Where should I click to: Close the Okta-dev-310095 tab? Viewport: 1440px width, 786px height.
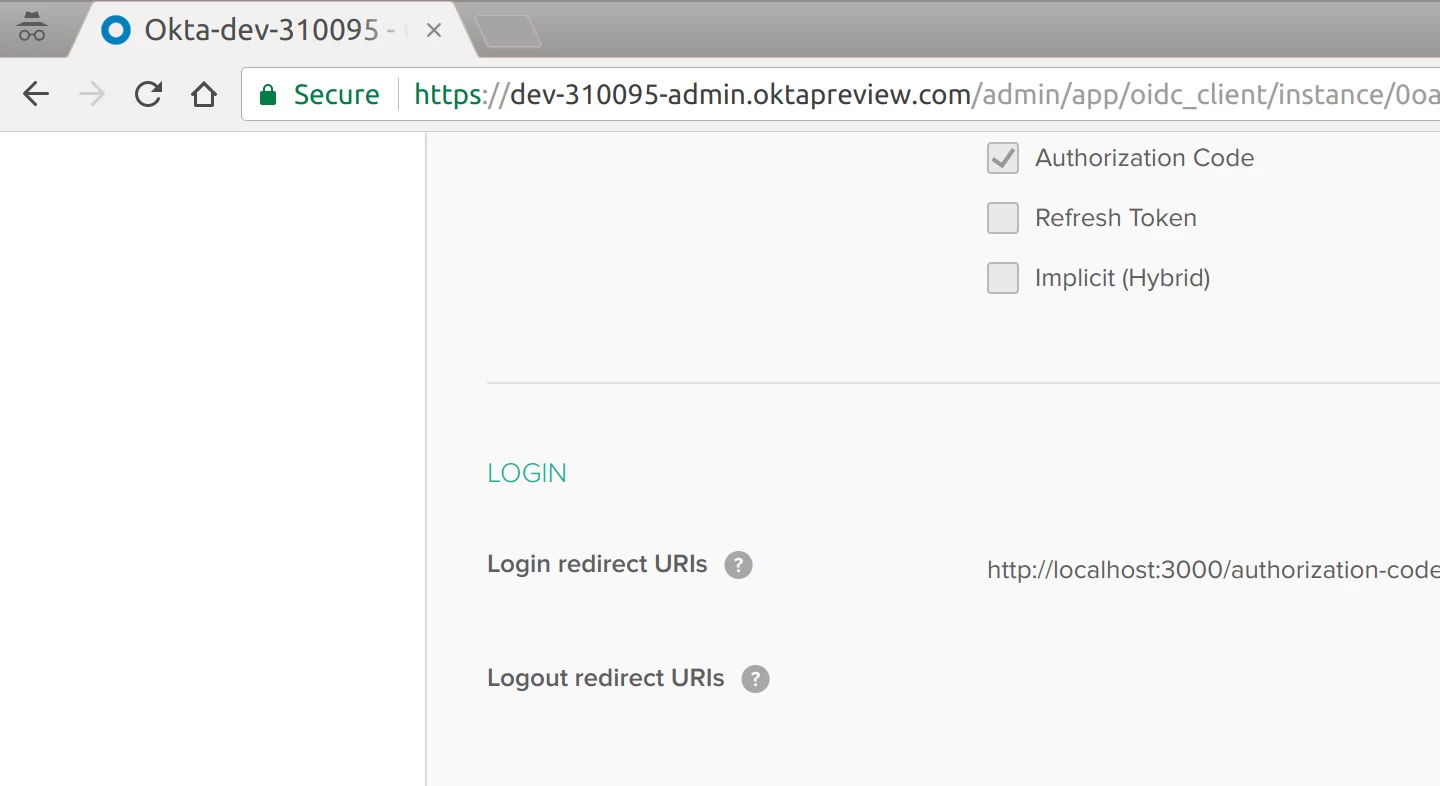pos(433,31)
